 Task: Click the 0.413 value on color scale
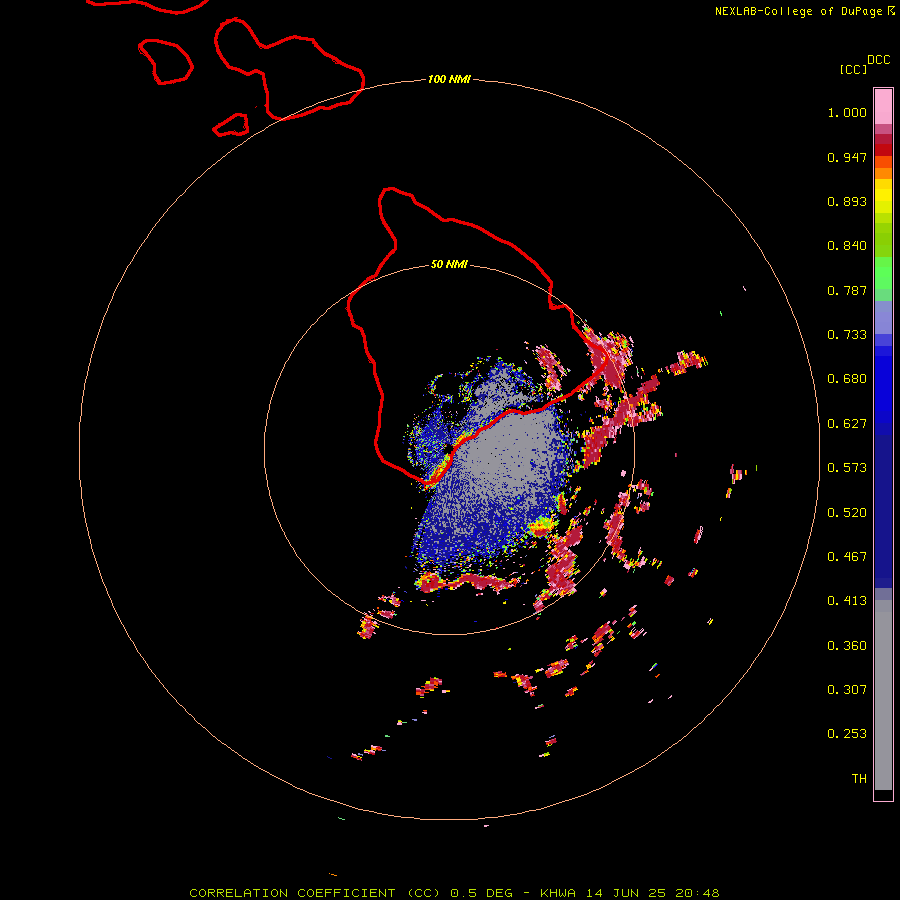[x=847, y=601]
